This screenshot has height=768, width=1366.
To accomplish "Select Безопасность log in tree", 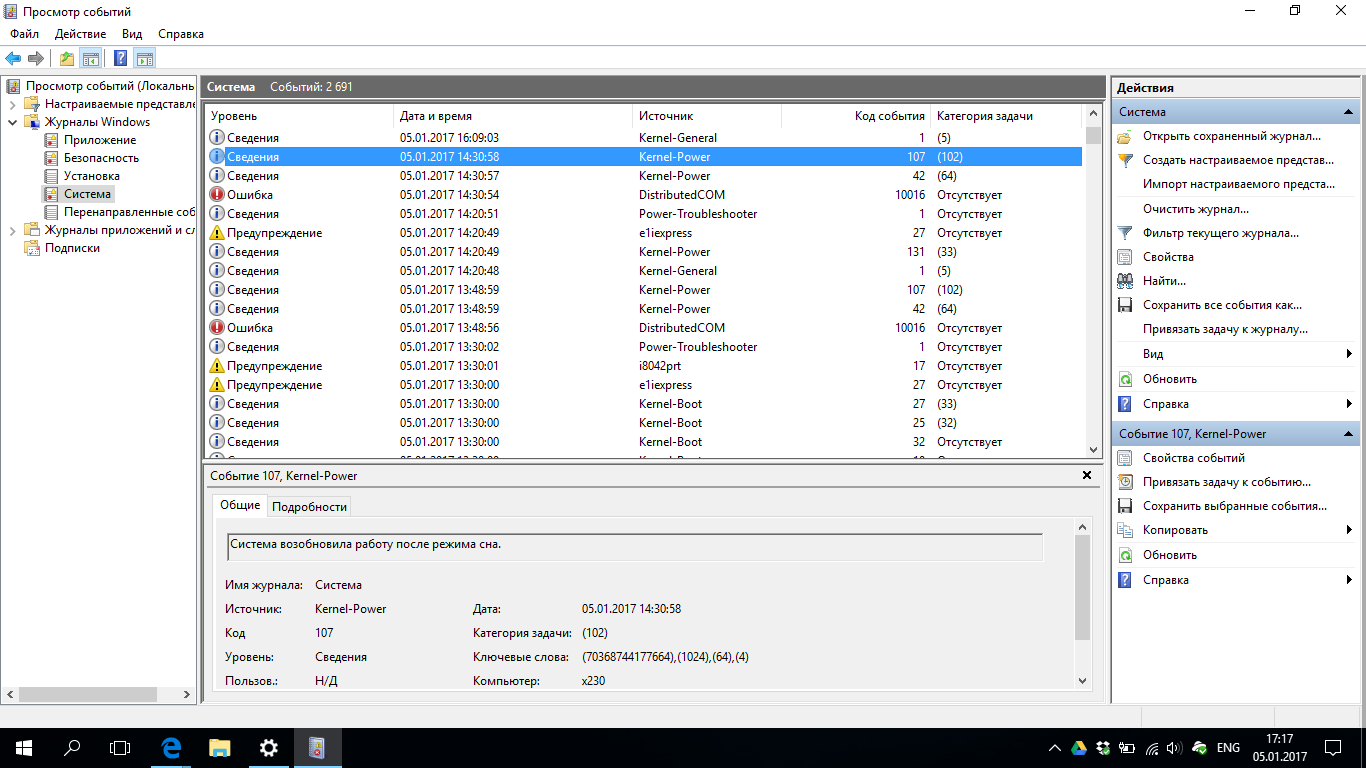I will [x=101, y=158].
